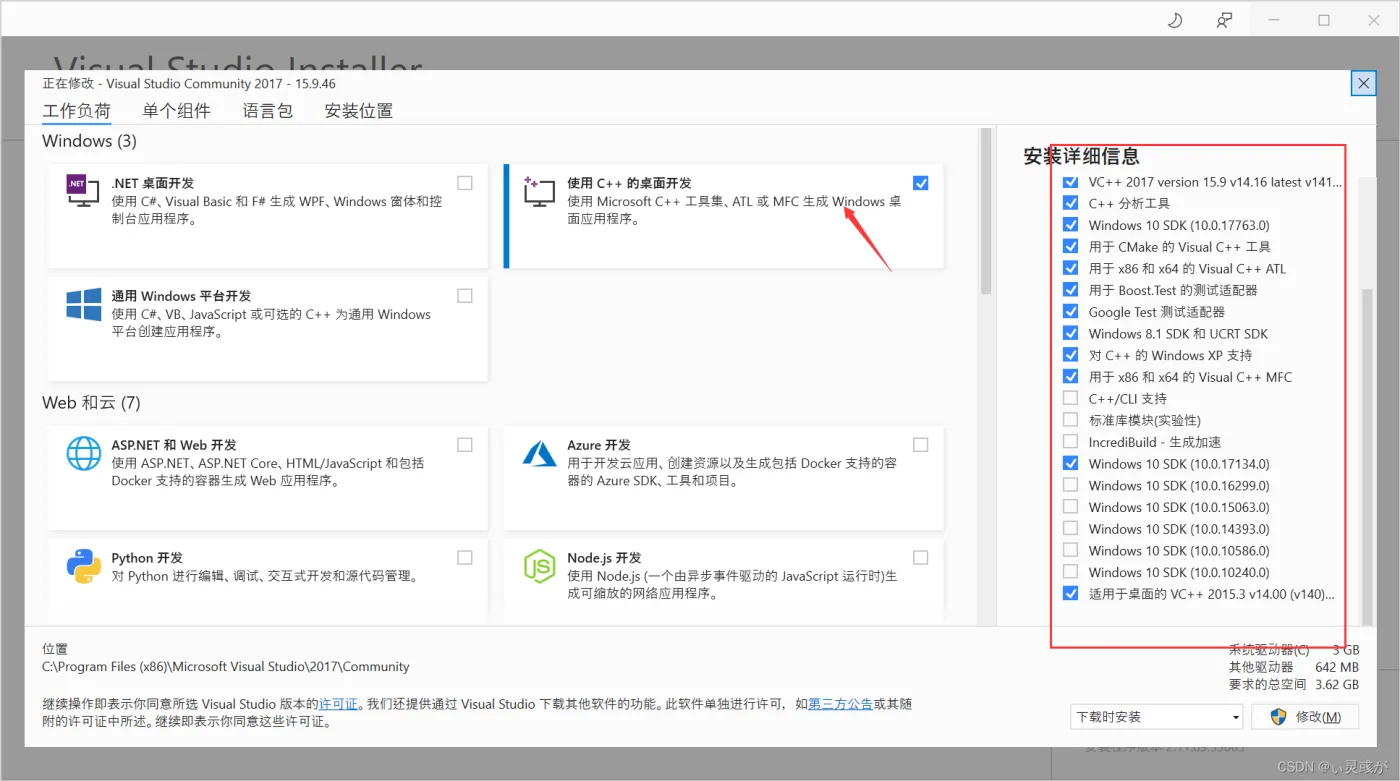The image size is (1400, 781).
Task: Check the Azure 开发 workload checkbox
Action: pyautogui.click(x=921, y=445)
